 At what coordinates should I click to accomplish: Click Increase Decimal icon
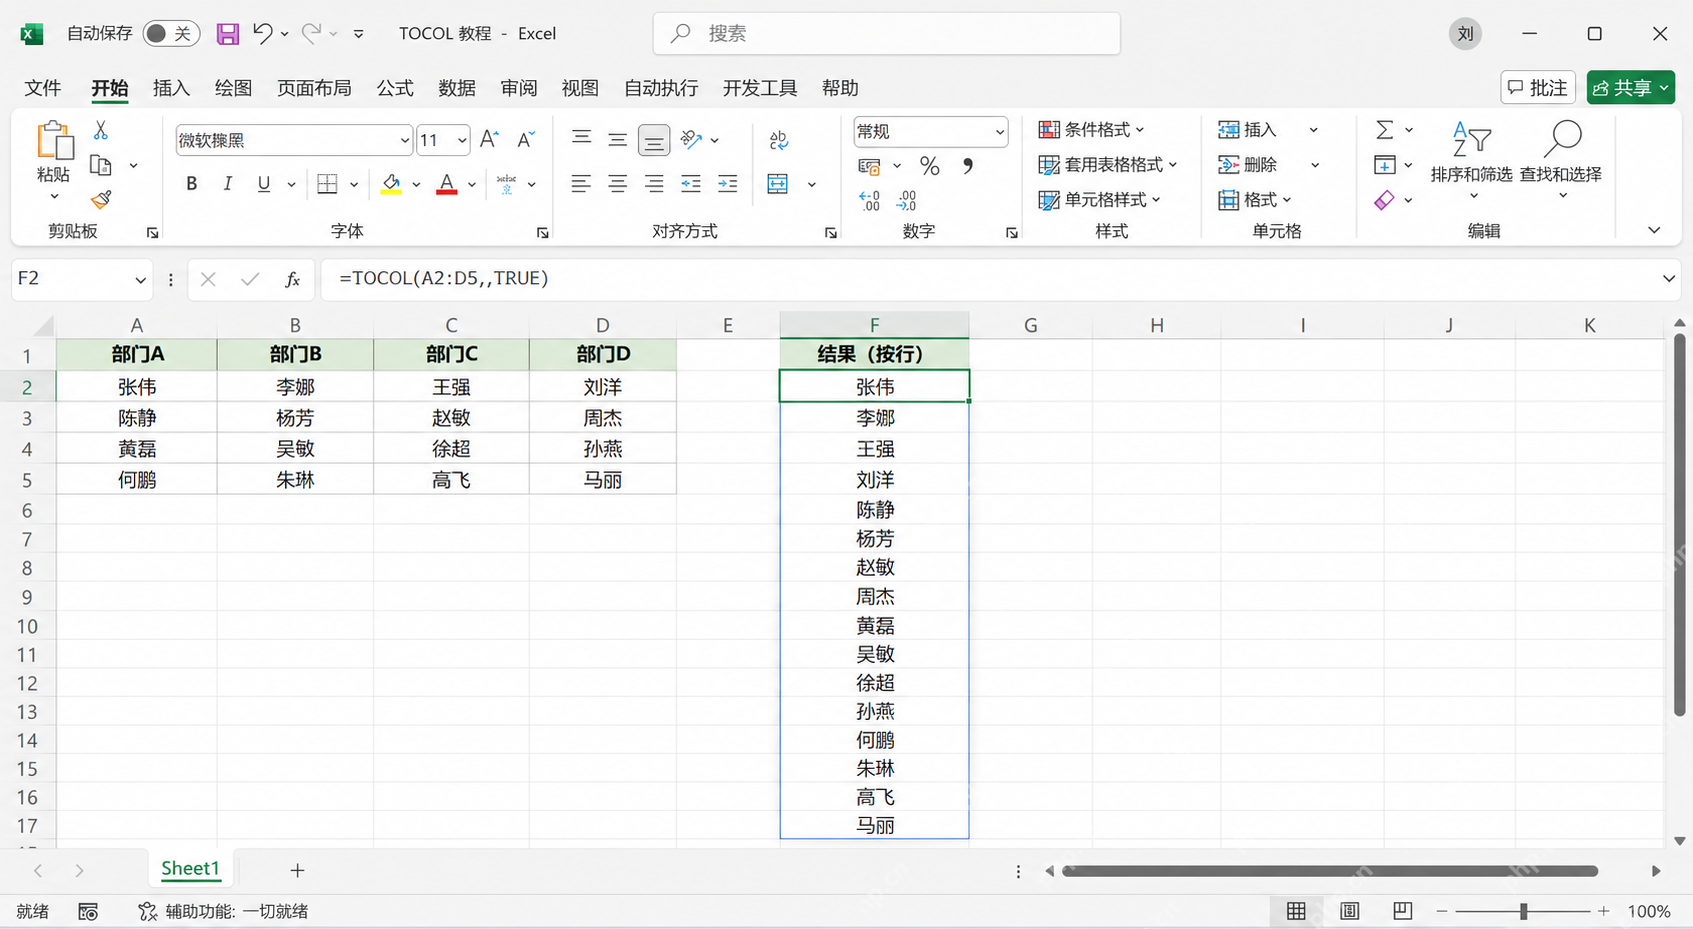point(869,200)
